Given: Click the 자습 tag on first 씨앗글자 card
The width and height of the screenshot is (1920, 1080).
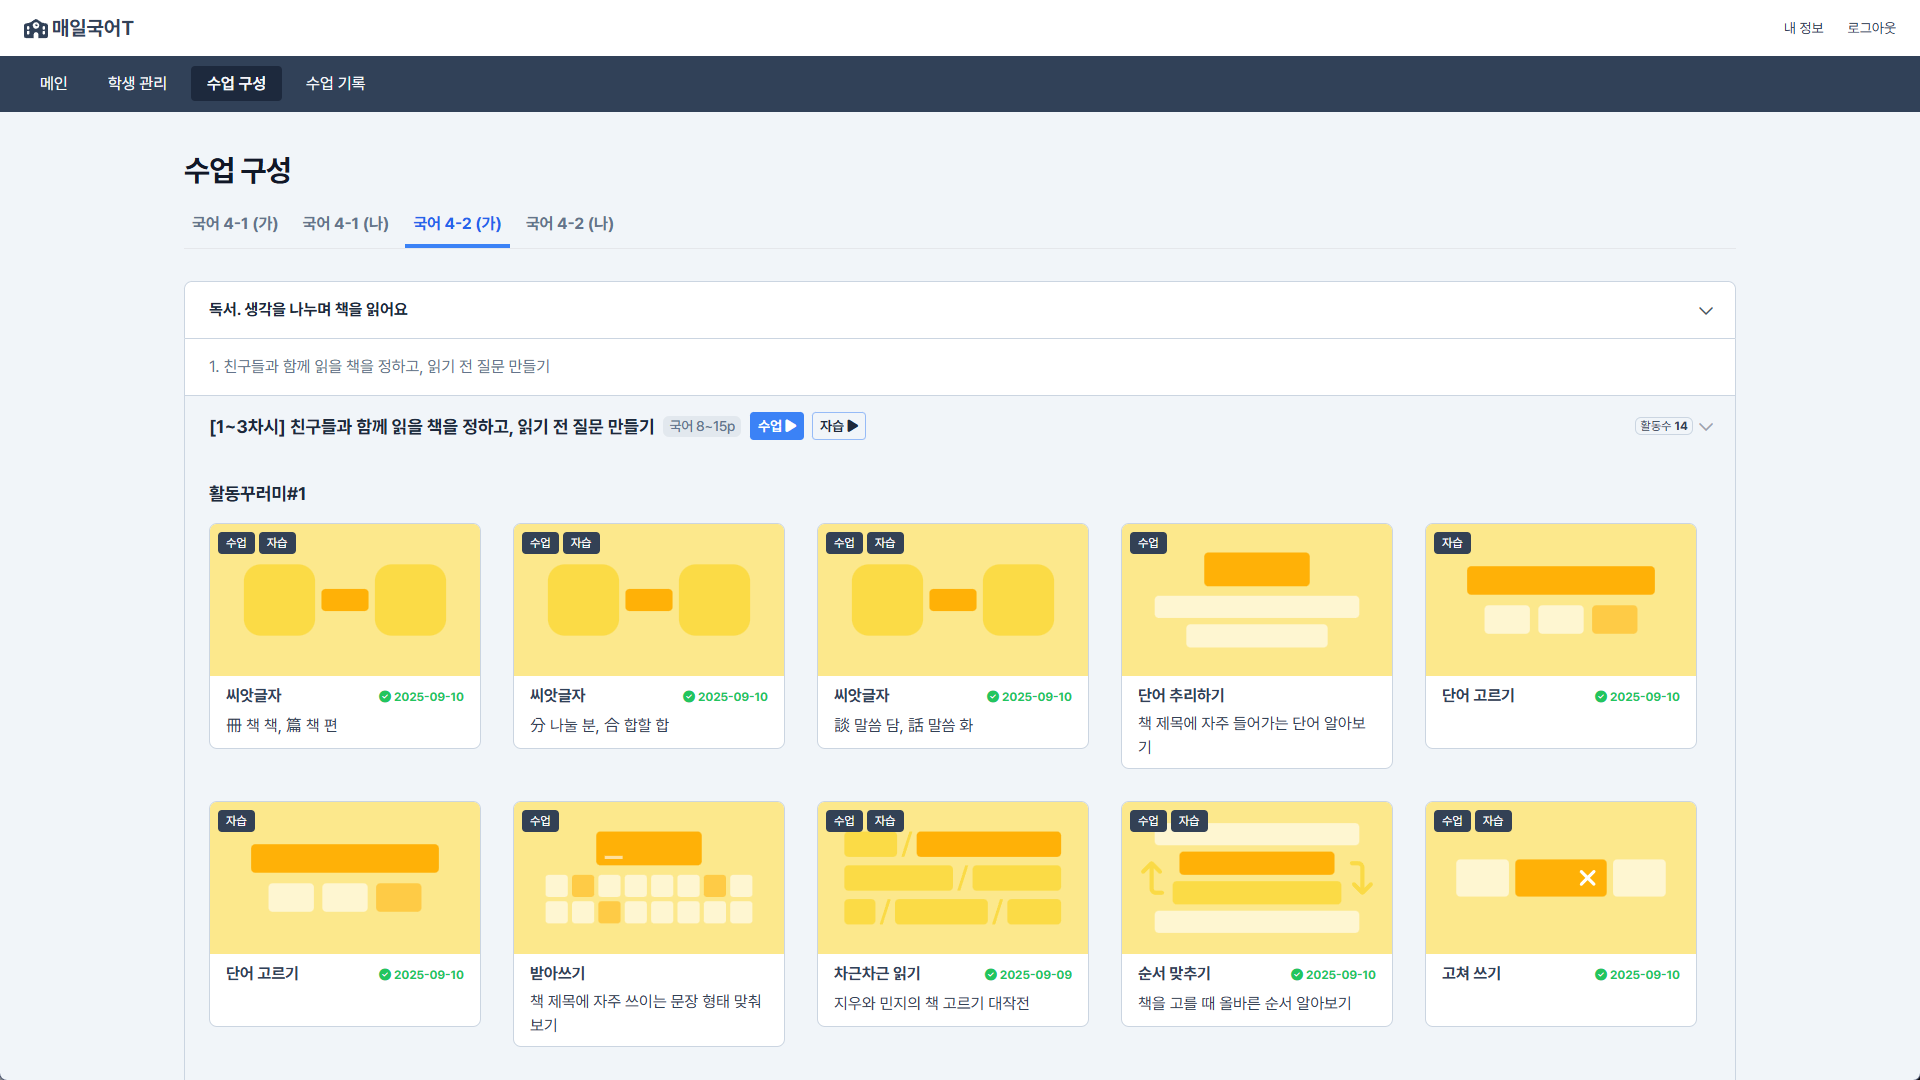Looking at the screenshot, I should (x=277, y=543).
